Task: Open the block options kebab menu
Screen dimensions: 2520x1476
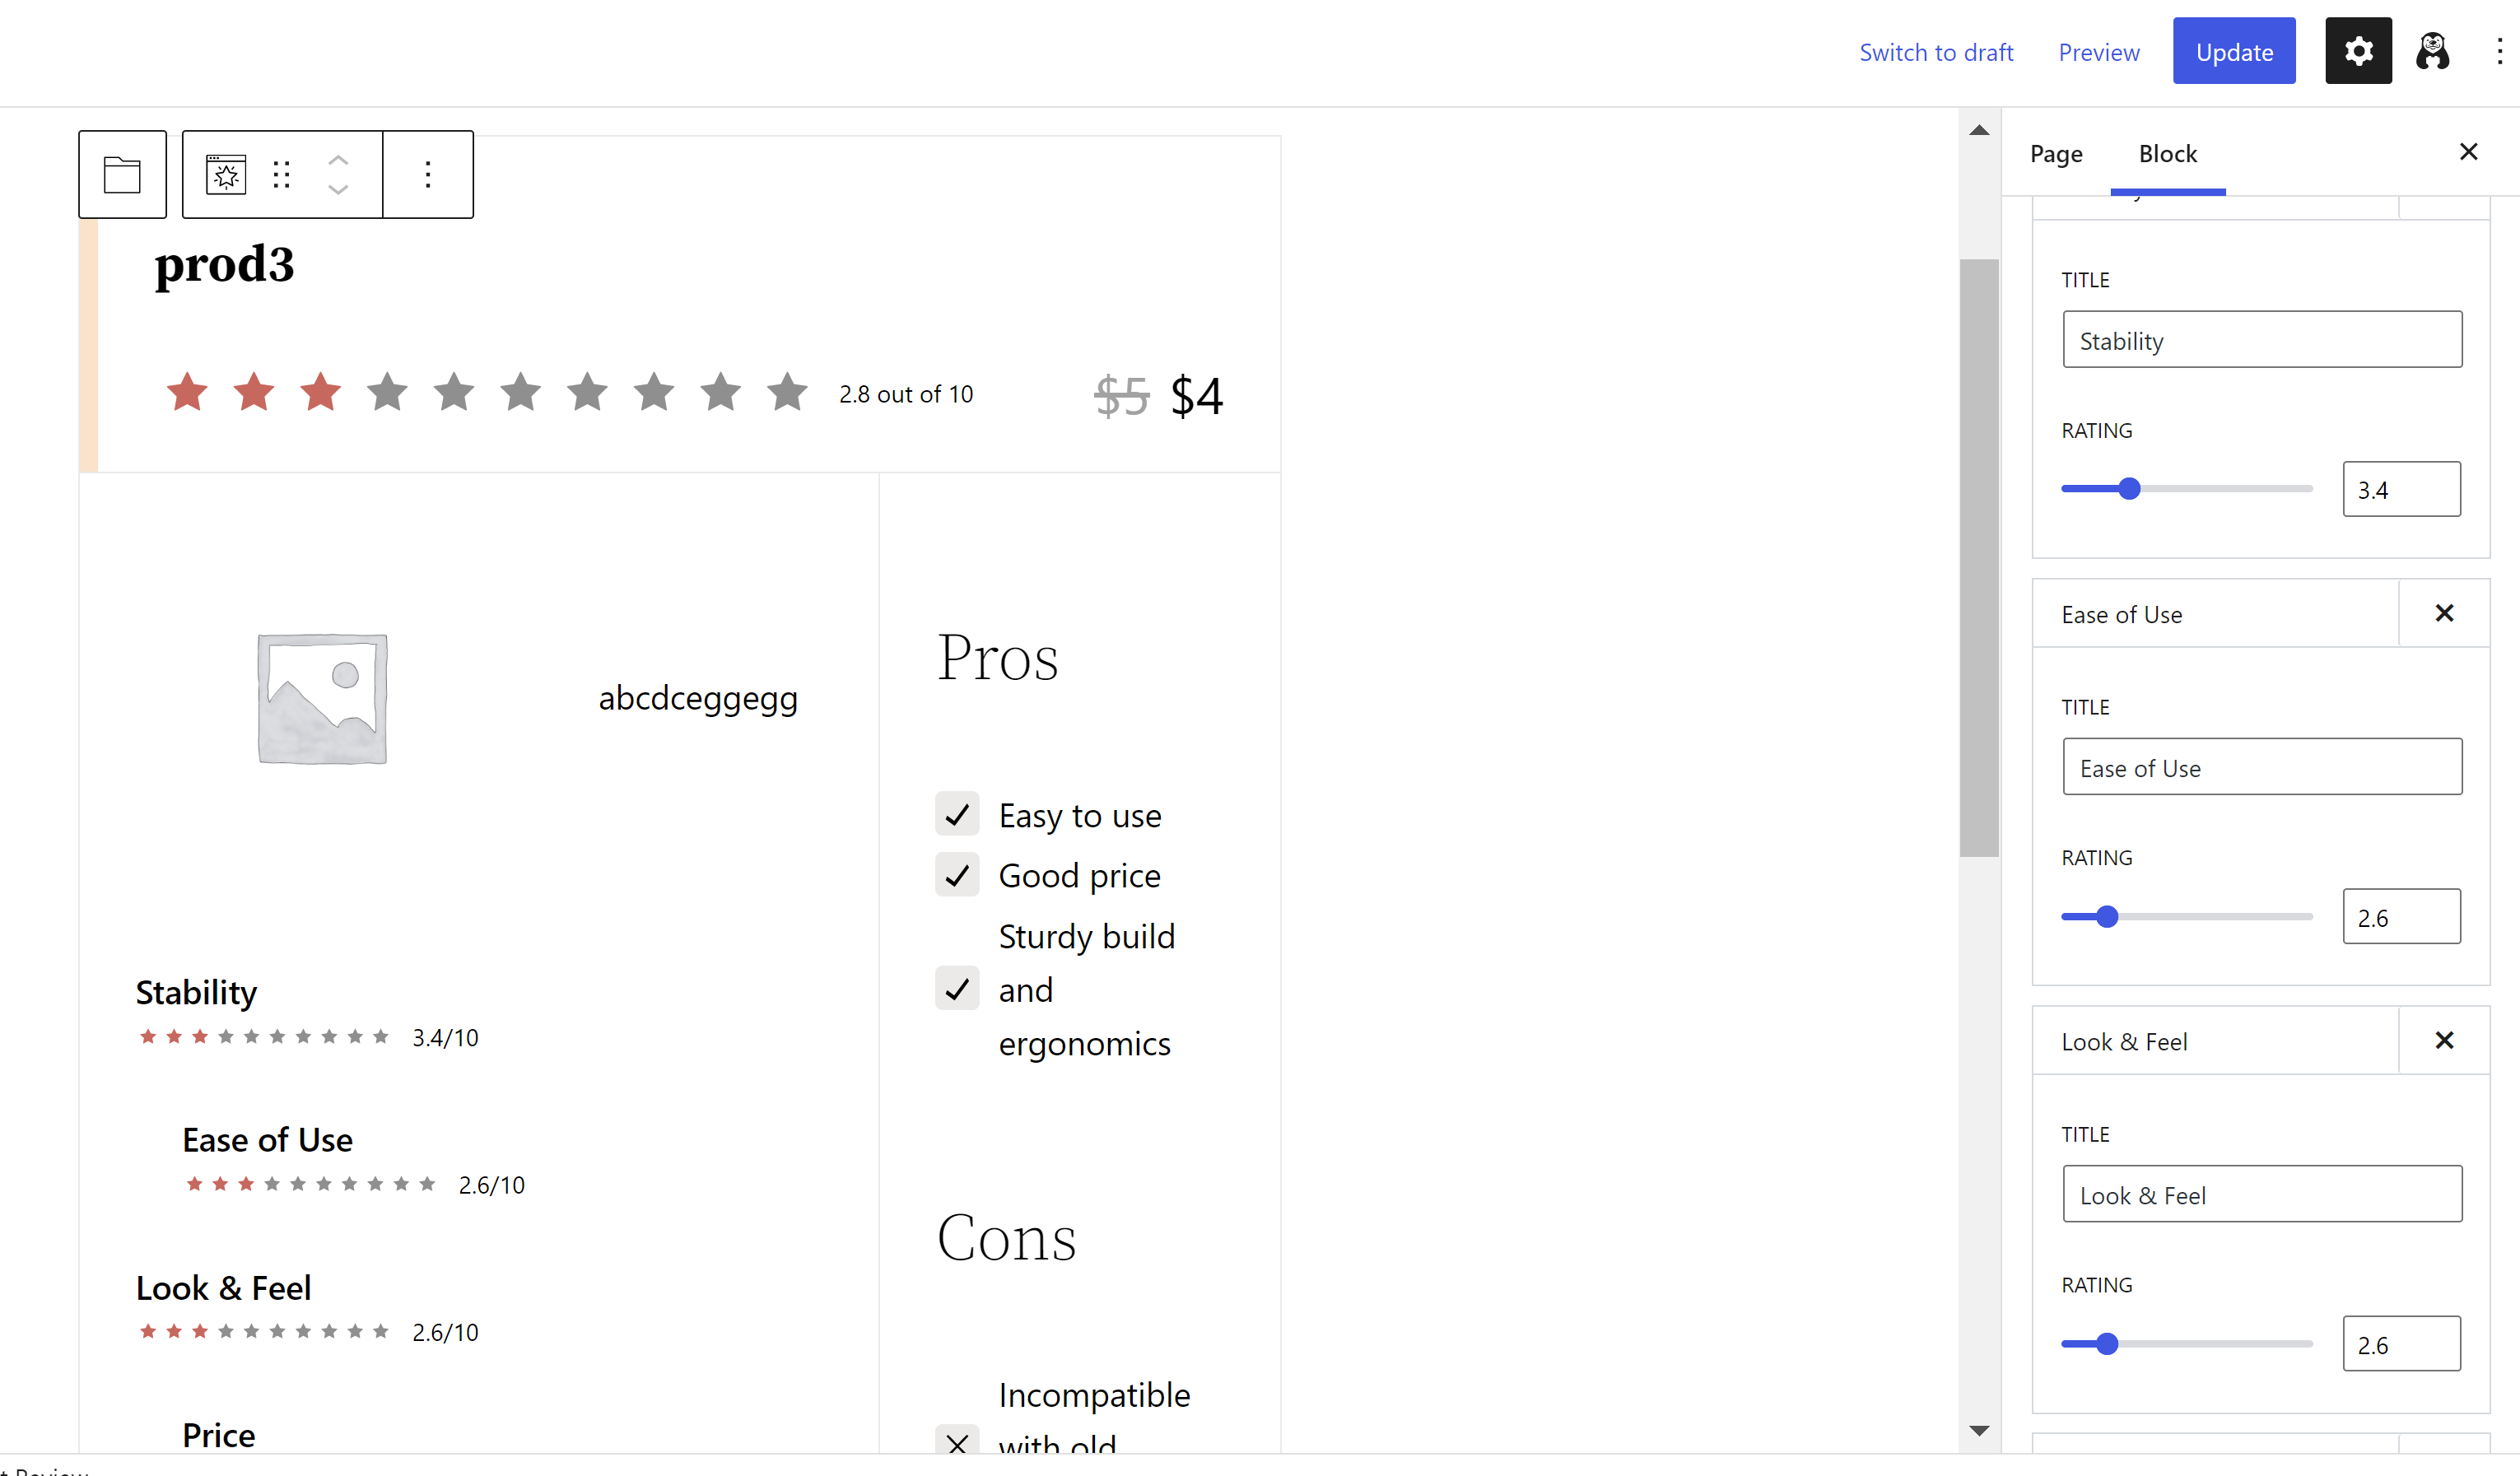Action: (427, 173)
